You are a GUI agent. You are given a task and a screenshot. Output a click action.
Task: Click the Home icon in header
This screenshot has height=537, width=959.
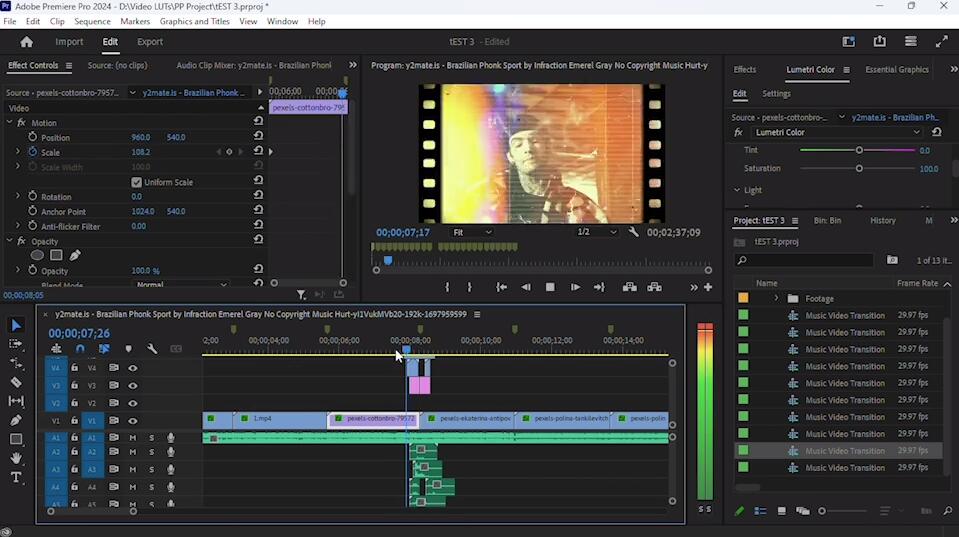[x=27, y=42]
